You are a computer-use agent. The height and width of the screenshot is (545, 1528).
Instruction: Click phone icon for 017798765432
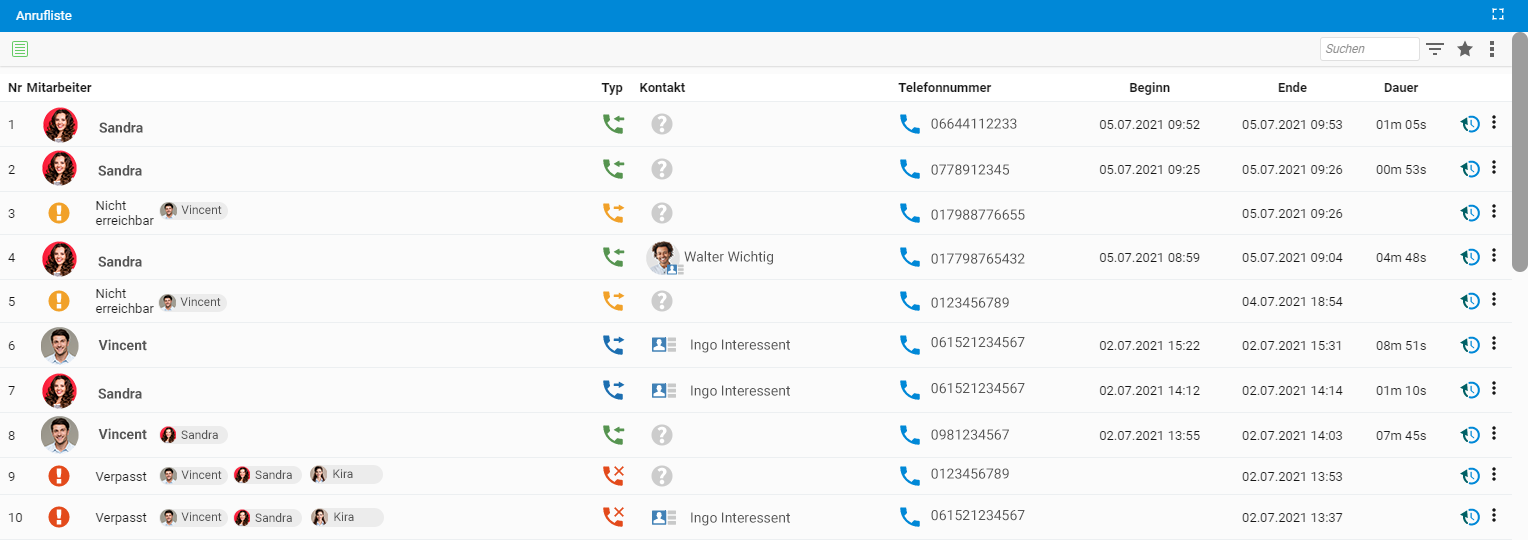pyautogui.click(x=909, y=257)
